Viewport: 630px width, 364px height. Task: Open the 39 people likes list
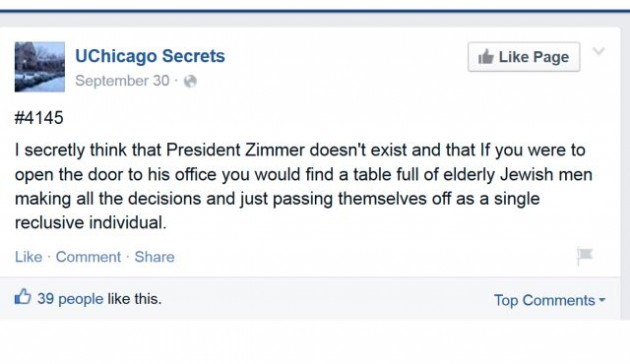tap(70, 299)
